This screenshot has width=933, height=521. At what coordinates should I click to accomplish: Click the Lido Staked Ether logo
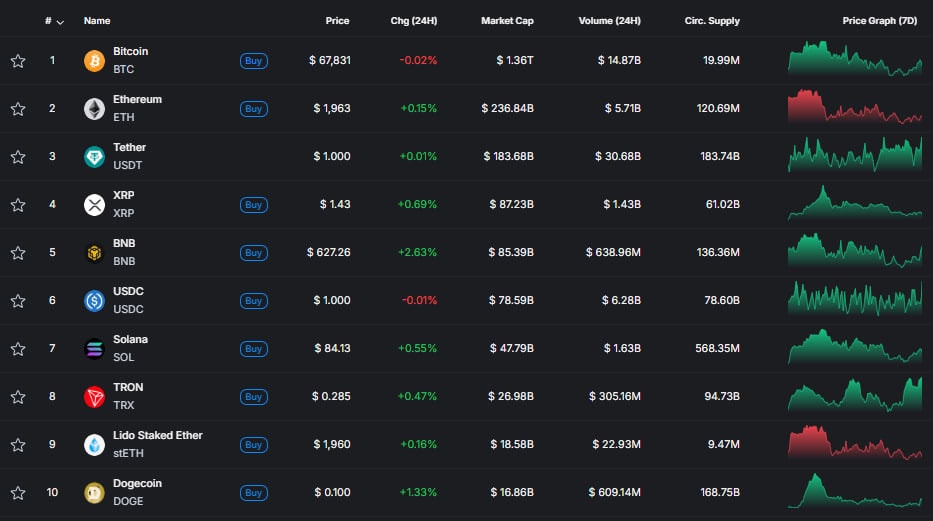(x=94, y=445)
